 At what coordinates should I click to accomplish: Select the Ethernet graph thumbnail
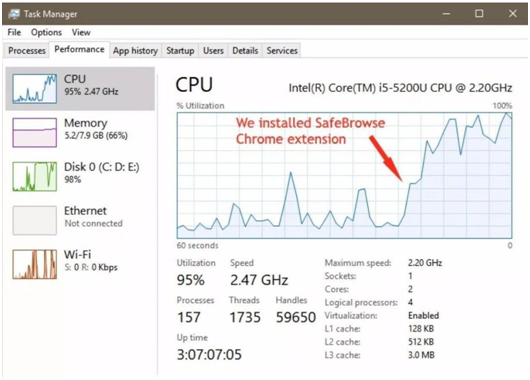[x=34, y=220]
